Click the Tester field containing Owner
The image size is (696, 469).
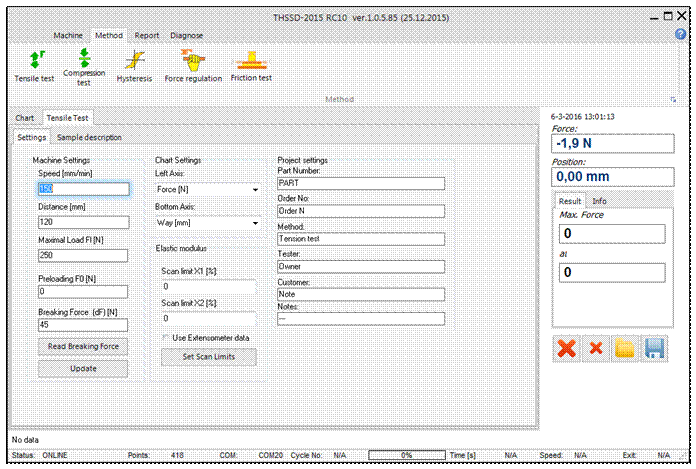click(361, 267)
